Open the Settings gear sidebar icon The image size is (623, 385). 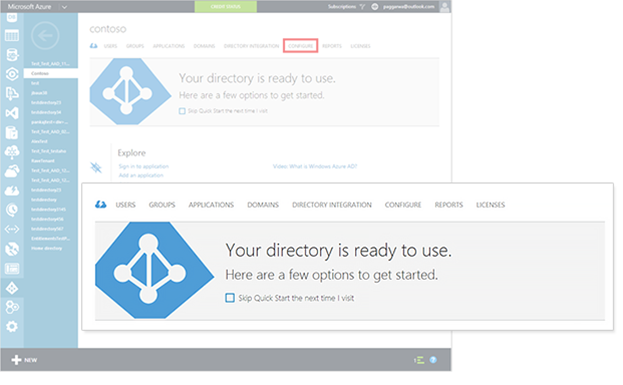point(12,327)
